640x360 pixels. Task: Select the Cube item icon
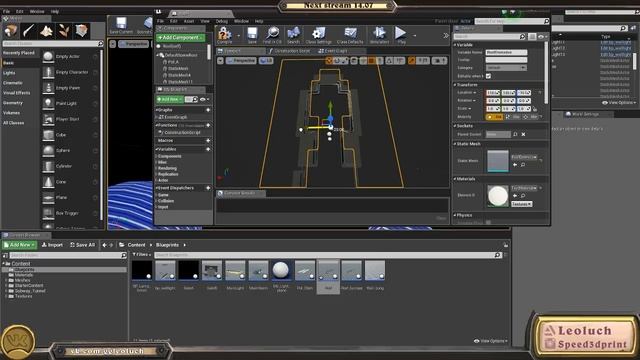click(48, 135)
